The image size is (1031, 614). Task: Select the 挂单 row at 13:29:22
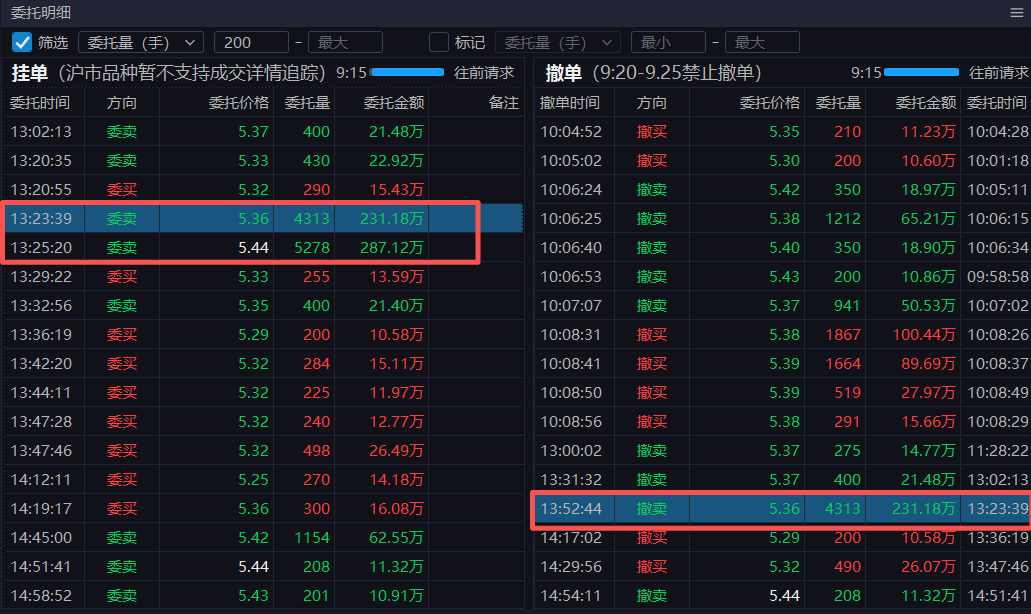tap(263, 276)
